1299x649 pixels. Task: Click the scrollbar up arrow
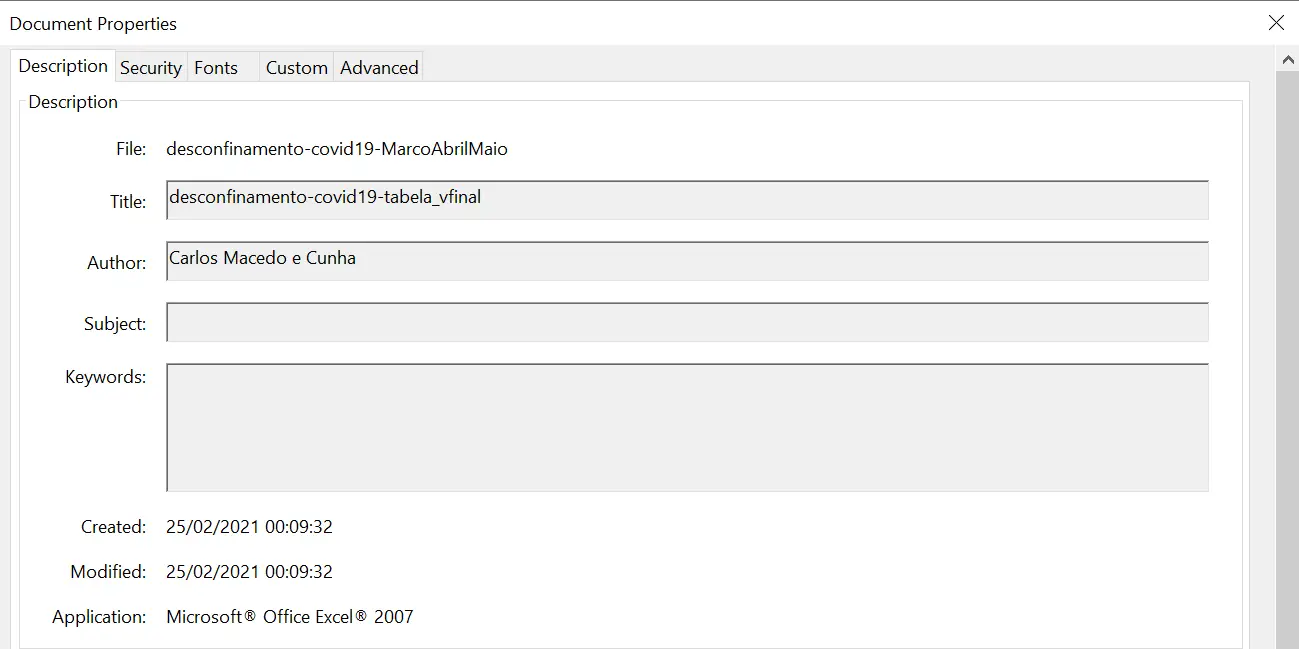1288,61
